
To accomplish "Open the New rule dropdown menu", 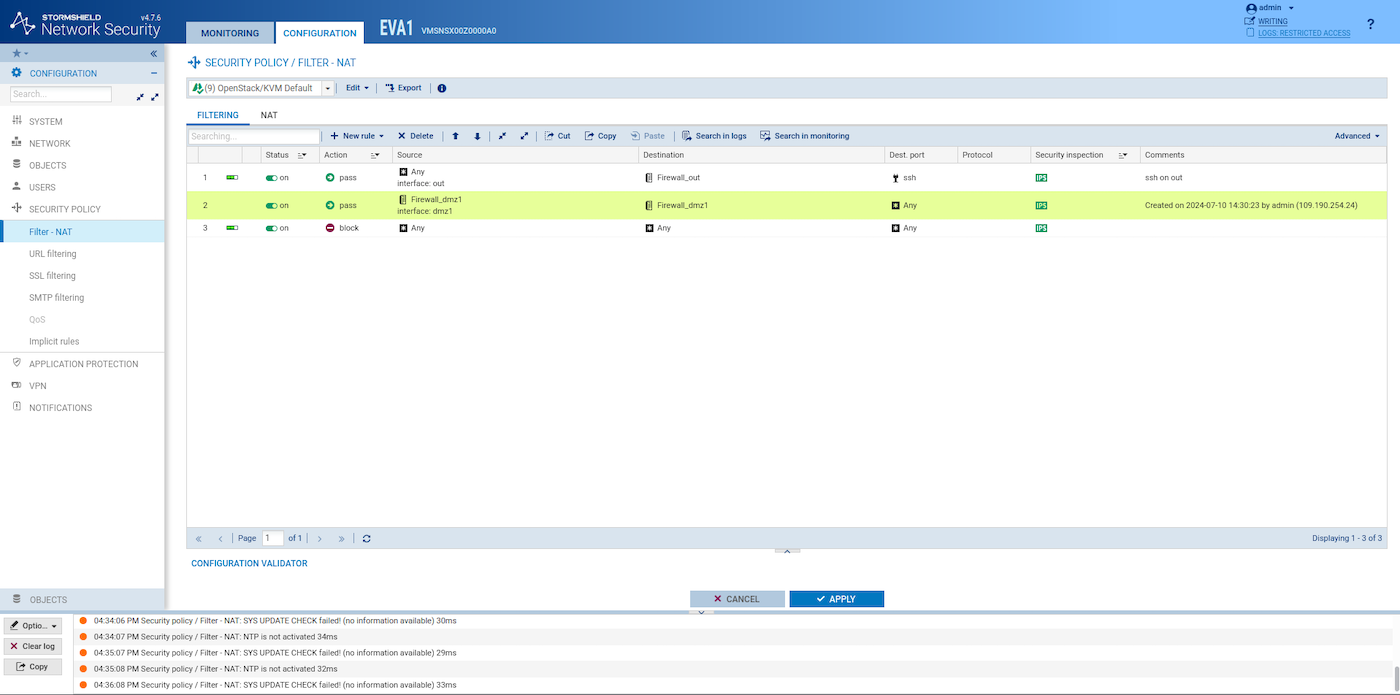I will tap(357, 136).
